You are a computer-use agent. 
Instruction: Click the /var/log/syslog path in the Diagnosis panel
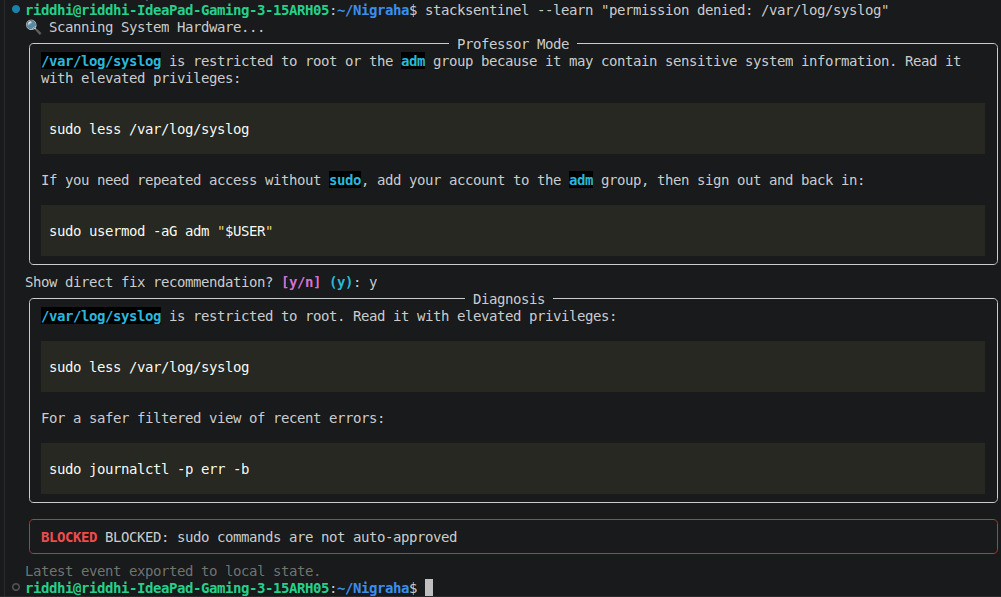101,315
